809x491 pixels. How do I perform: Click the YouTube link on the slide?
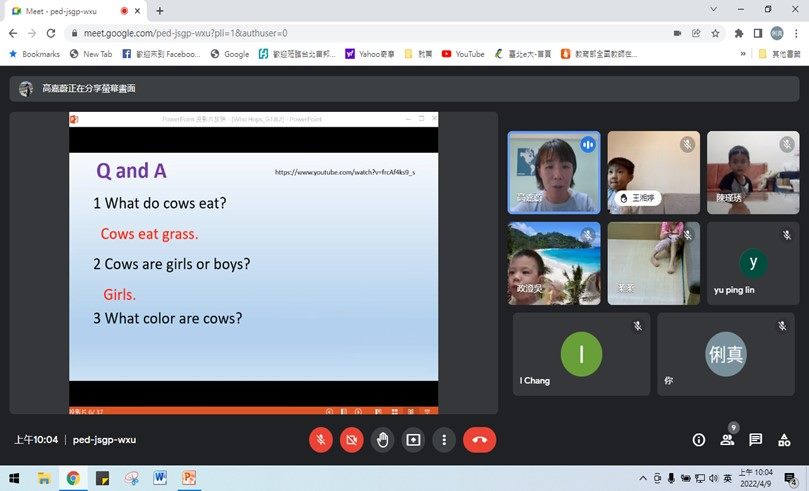[x=344, y=172]
